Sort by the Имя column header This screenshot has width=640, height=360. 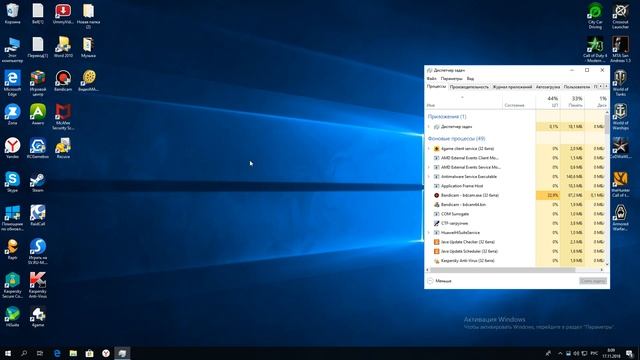[463, 102]
